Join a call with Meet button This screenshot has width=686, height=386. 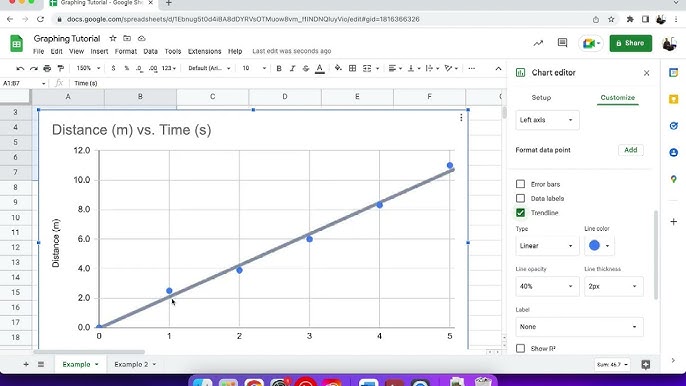point(592,43)
